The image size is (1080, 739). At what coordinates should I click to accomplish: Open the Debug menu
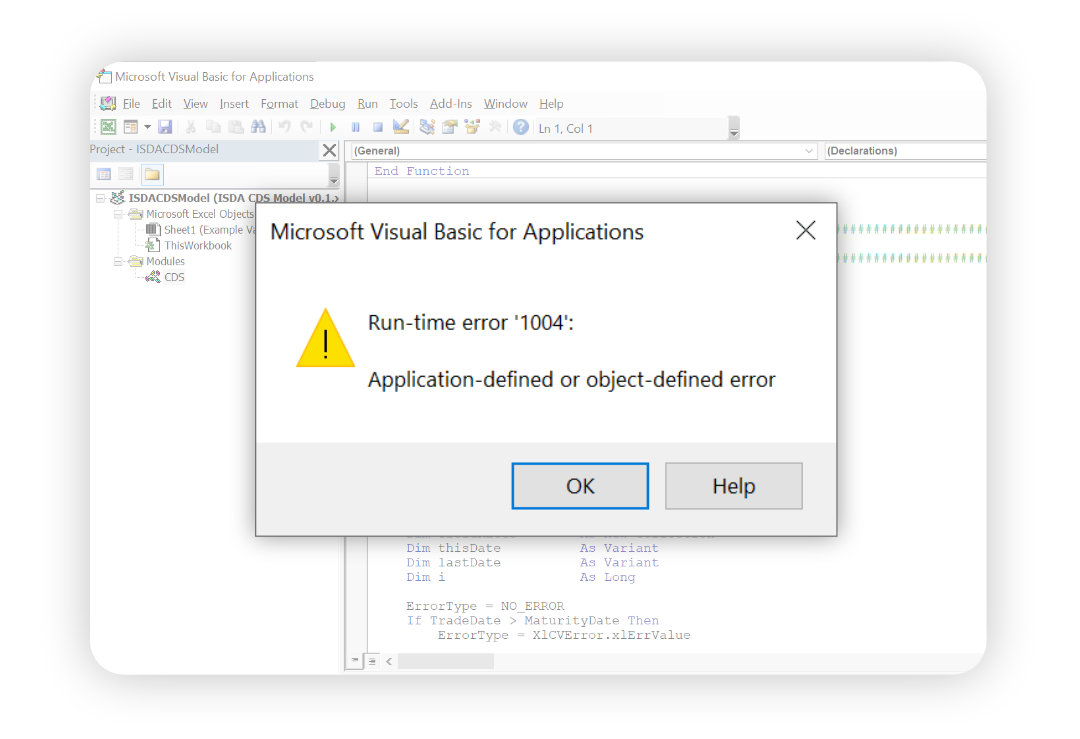(327, 103)
